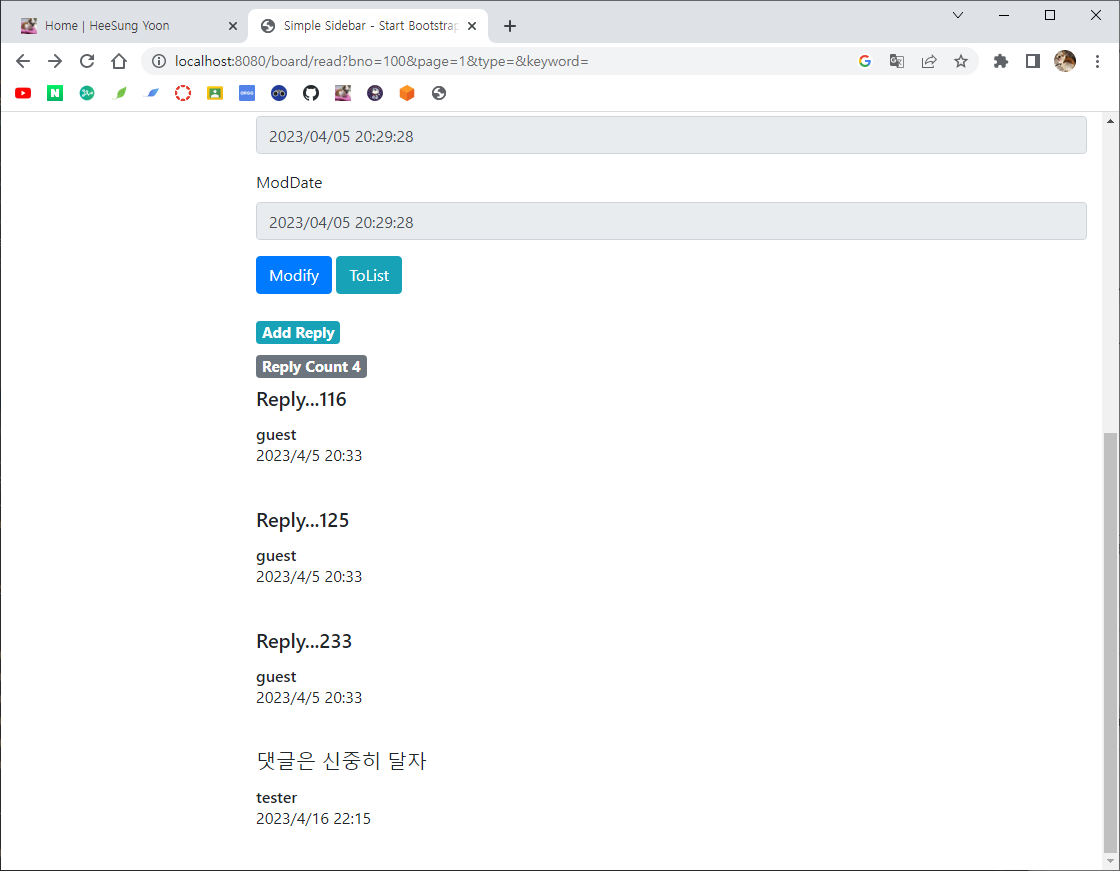Viewport: 1120px width, 871px height.
Task: Open the pink photo avatar bookmark
Action: [343, 93]
